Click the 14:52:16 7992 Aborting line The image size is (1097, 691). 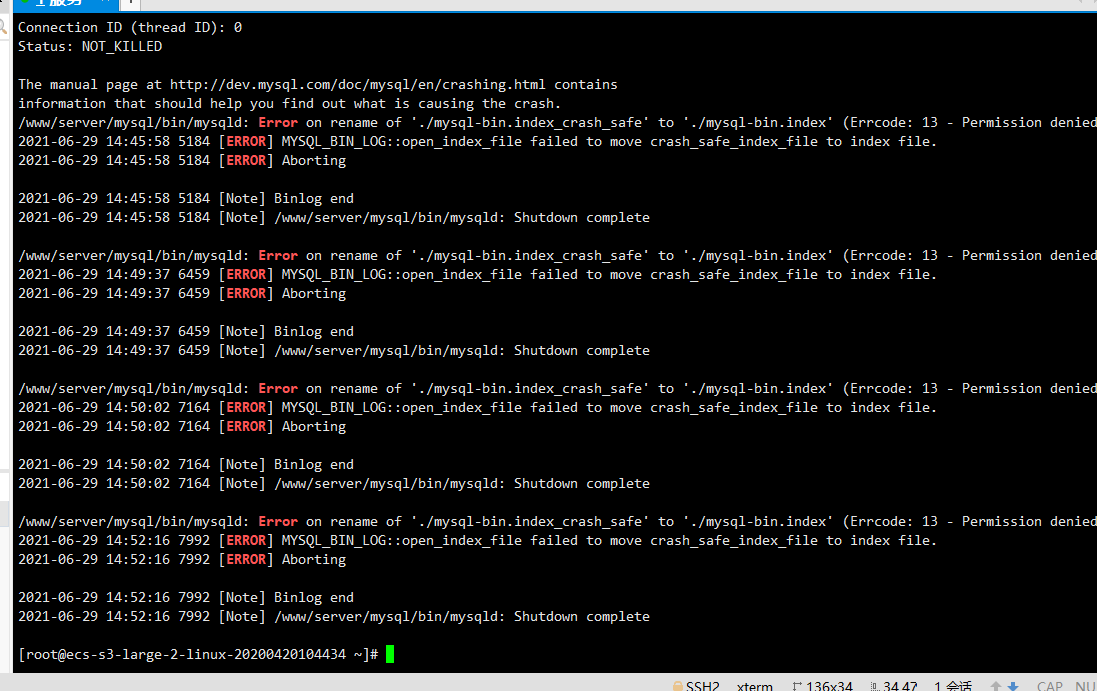click(182, 559)
